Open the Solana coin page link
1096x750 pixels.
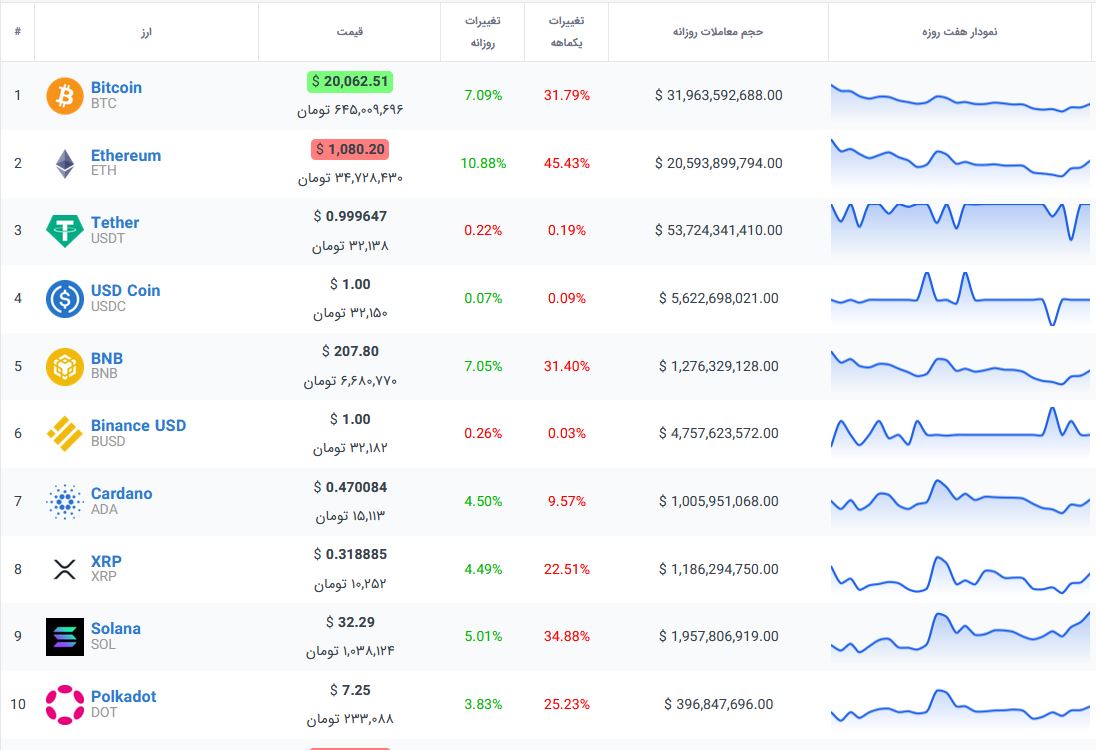pyautogui.click(x=115, y=628)
